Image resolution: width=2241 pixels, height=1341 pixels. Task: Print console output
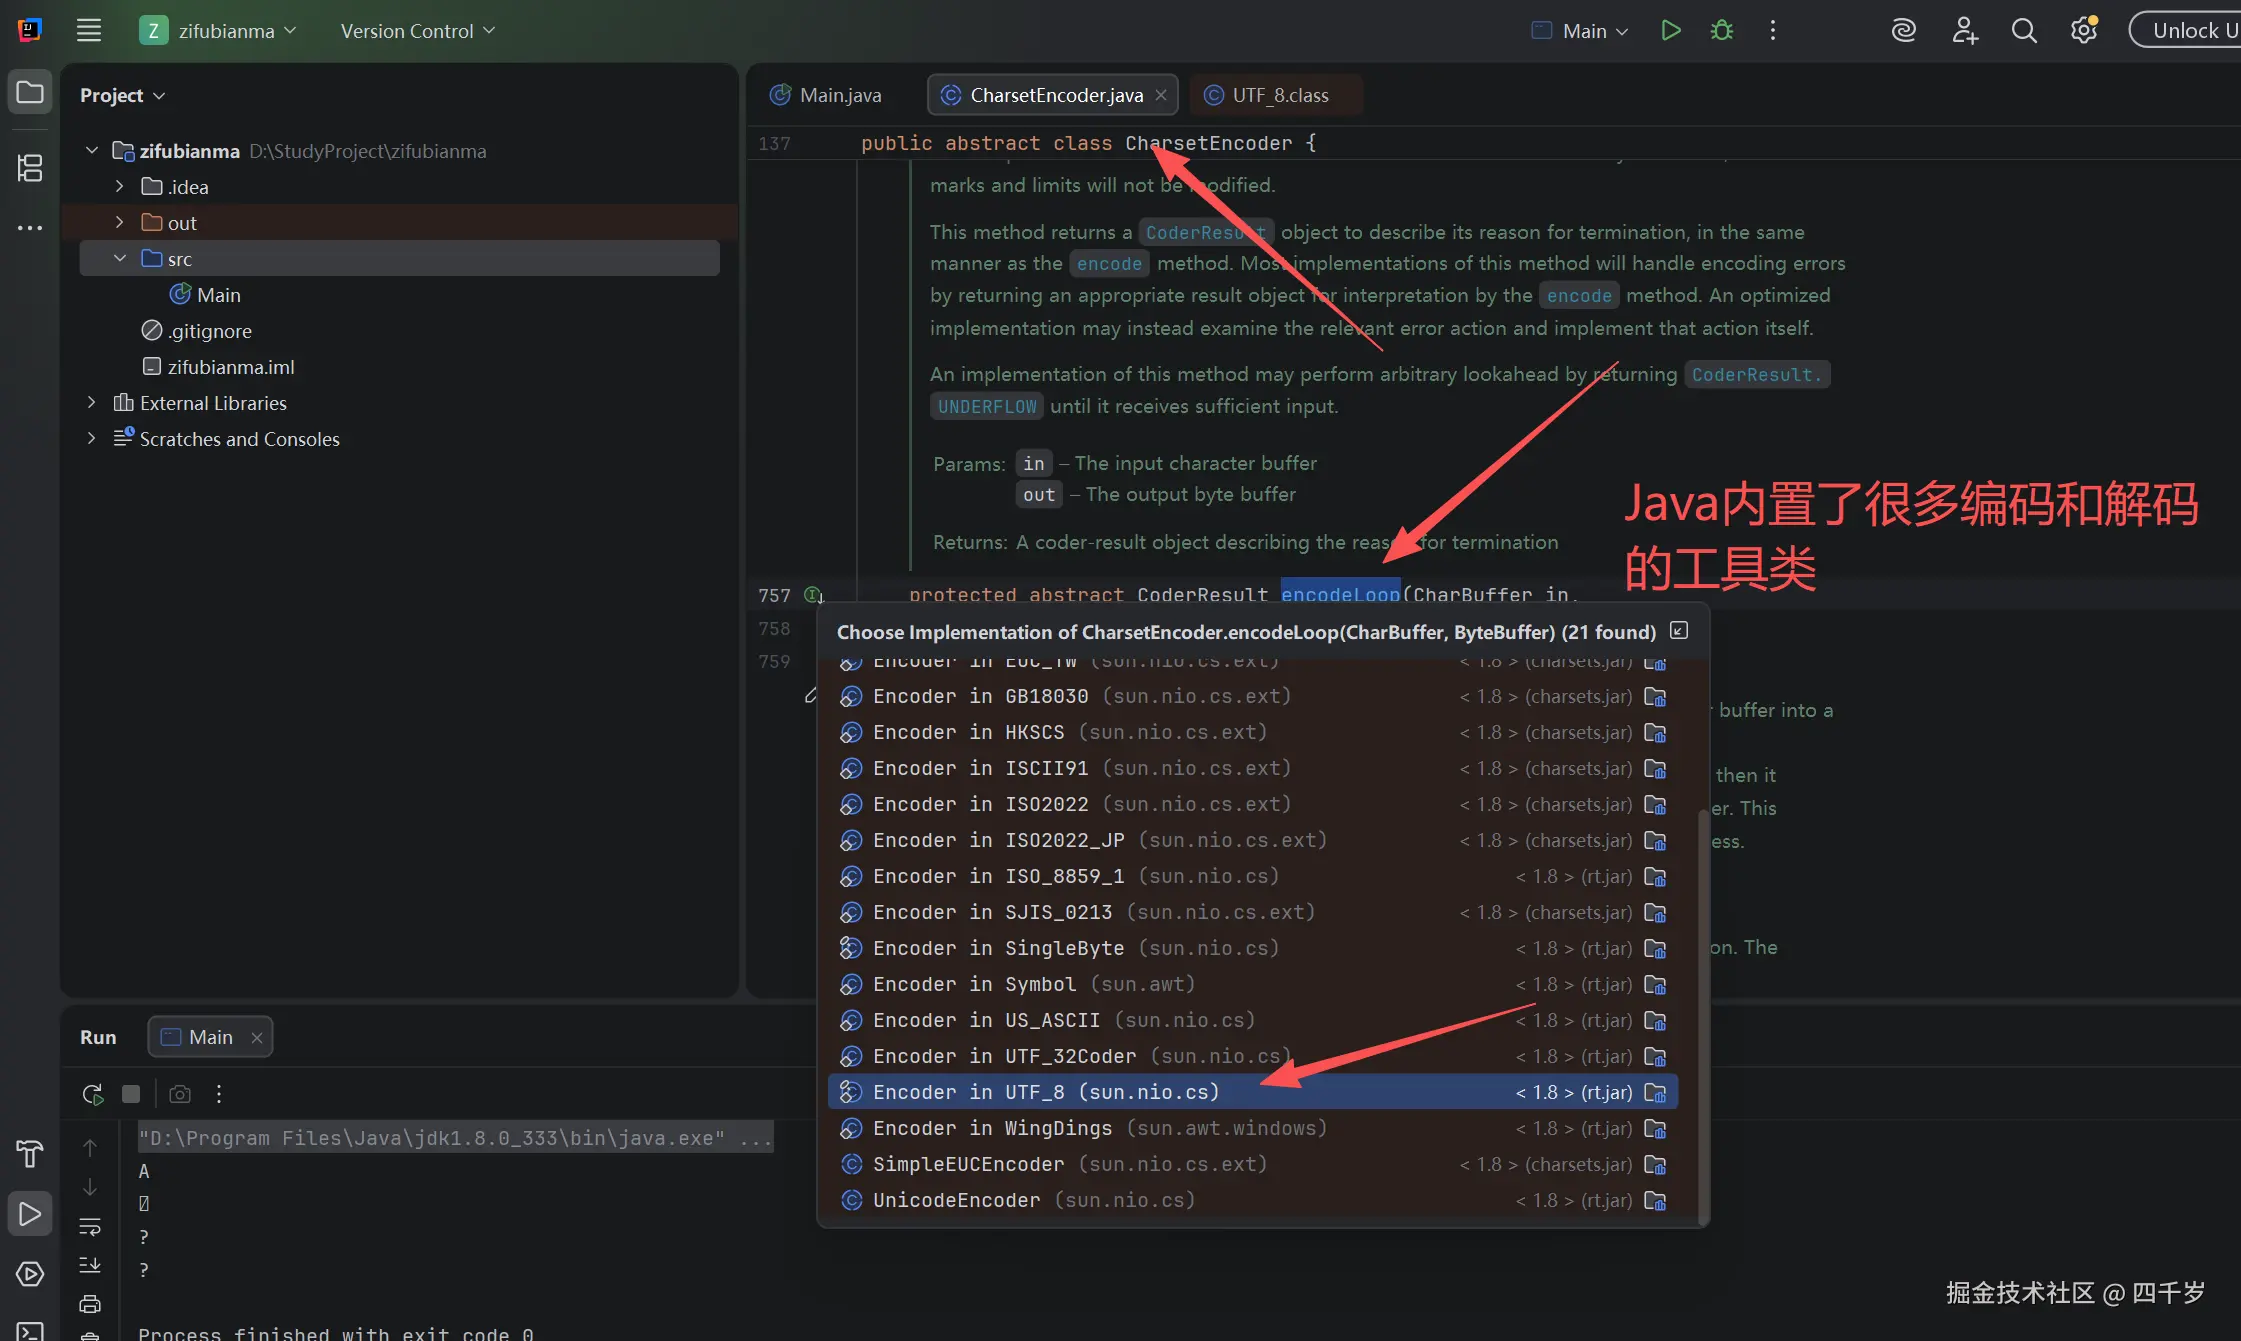tap(90, 1304)
